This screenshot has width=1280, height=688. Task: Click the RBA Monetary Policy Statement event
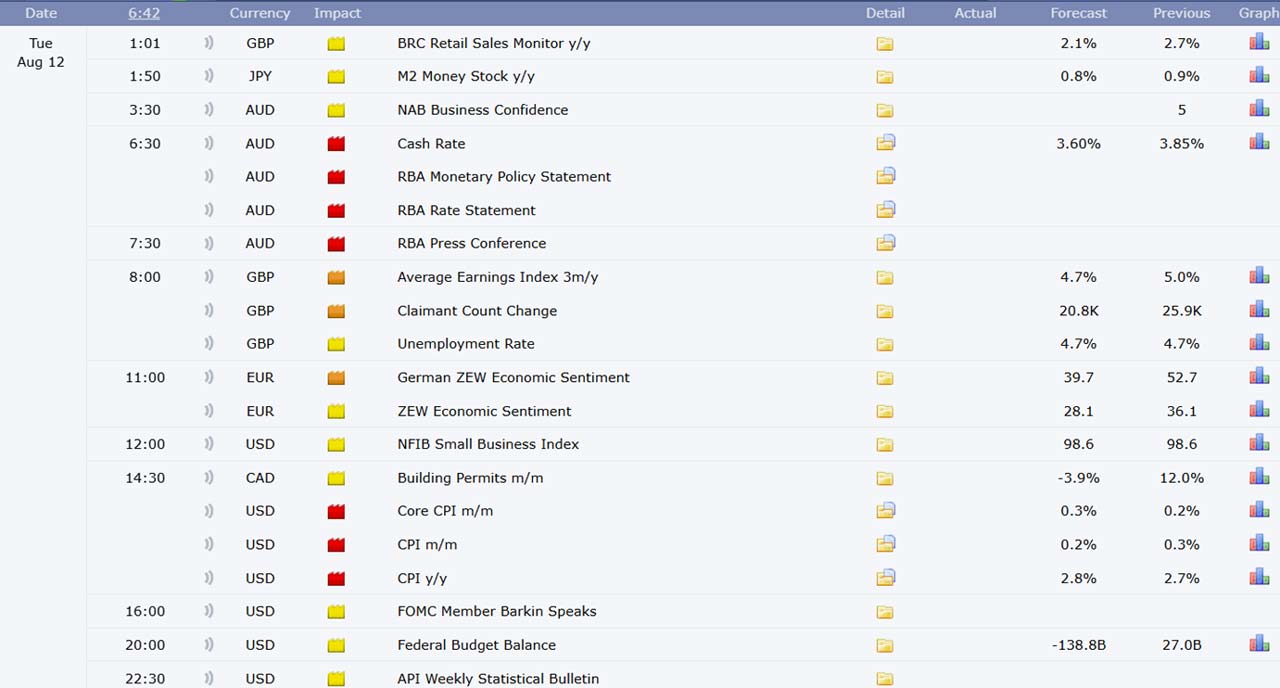coord(504,177)
